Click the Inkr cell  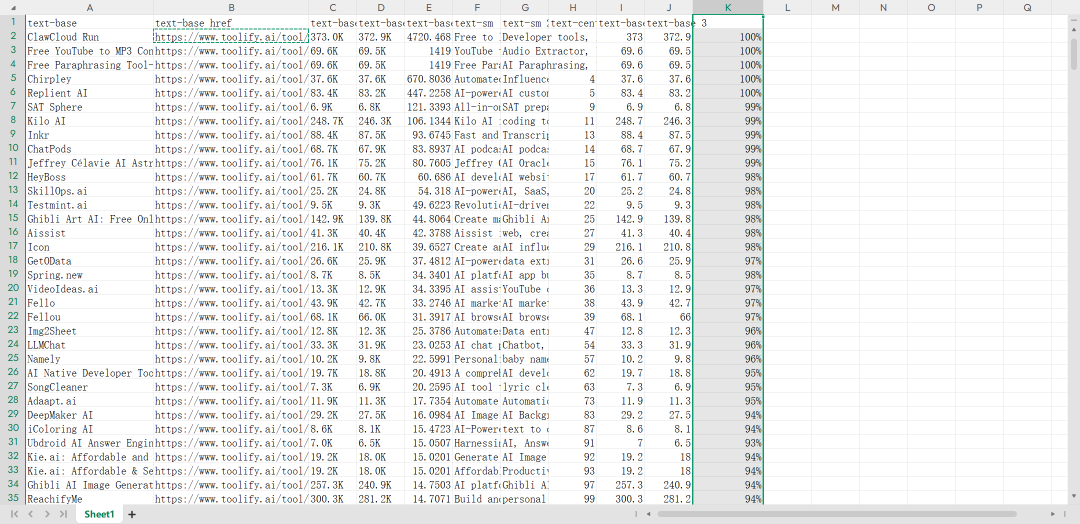click(89, 135)
